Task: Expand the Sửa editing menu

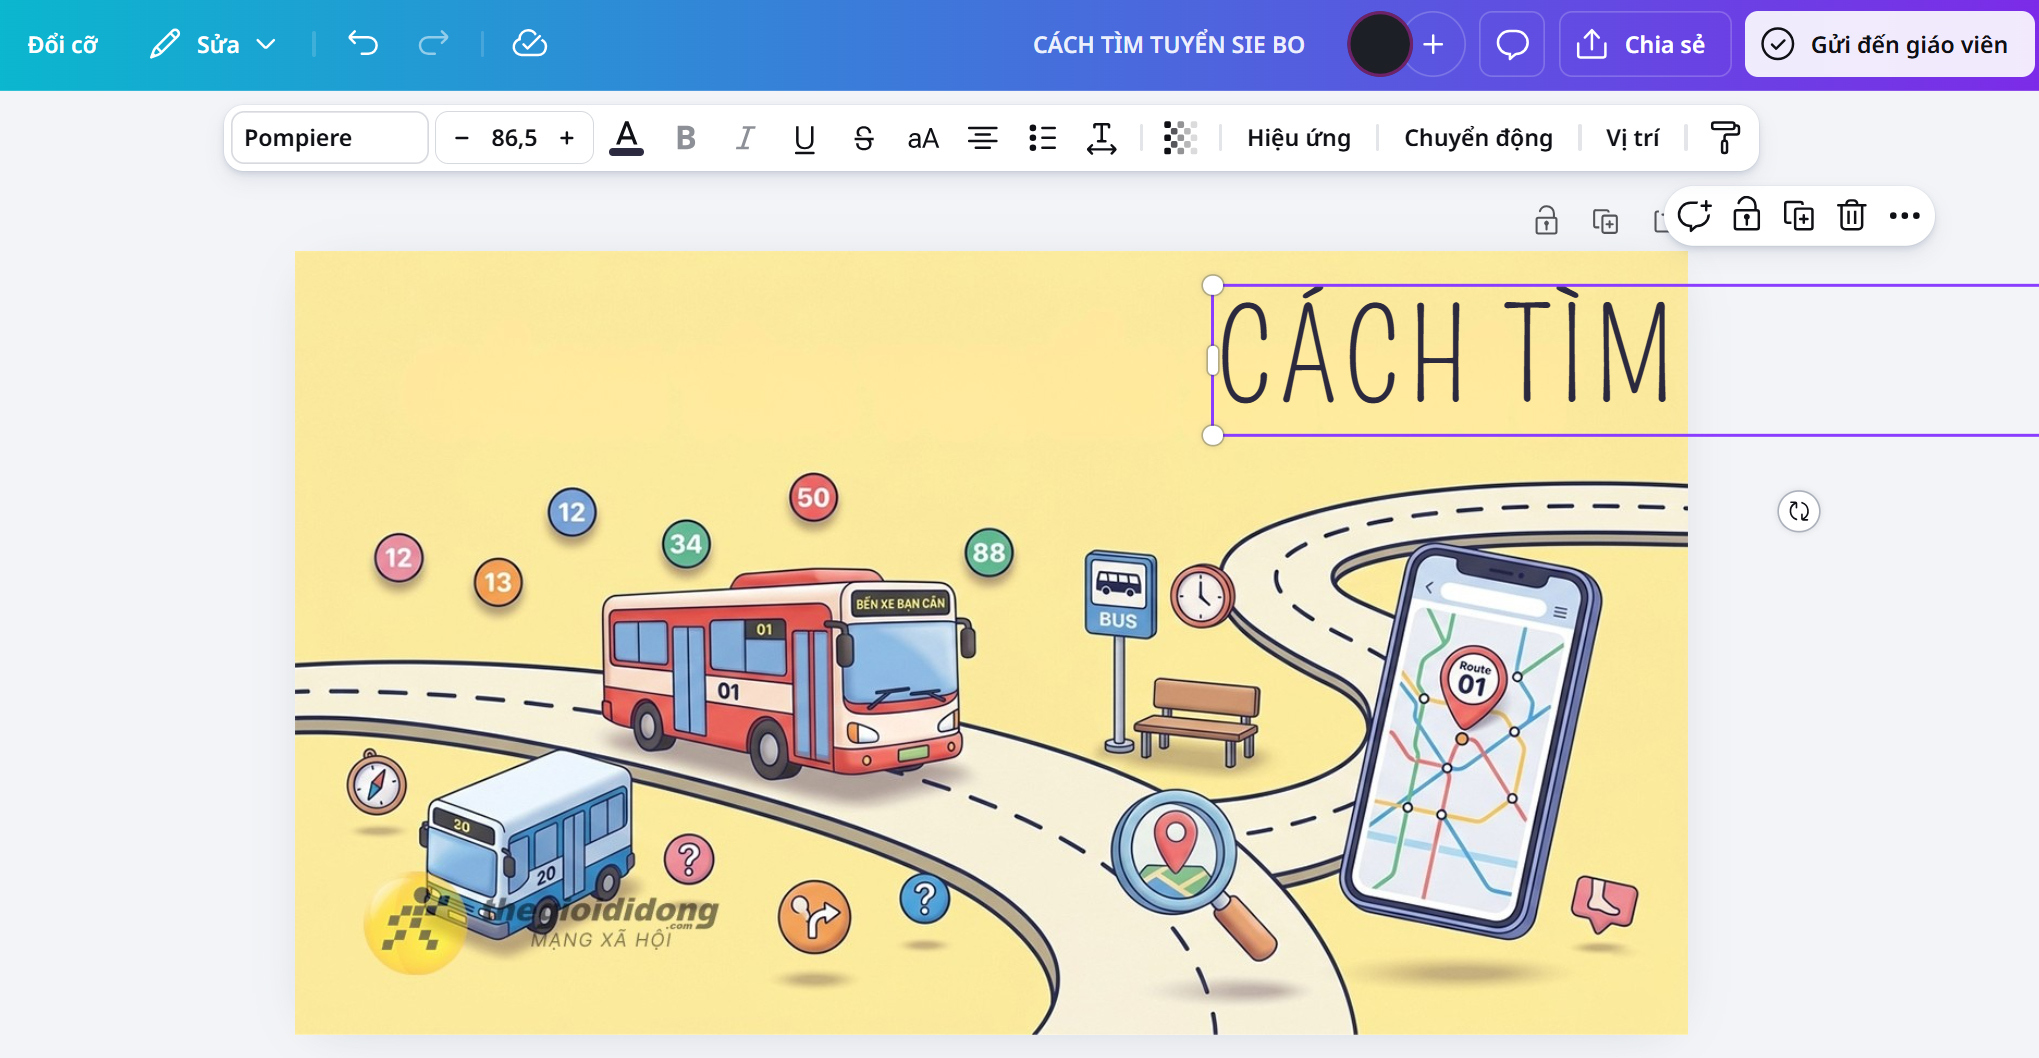Action: 213,43
